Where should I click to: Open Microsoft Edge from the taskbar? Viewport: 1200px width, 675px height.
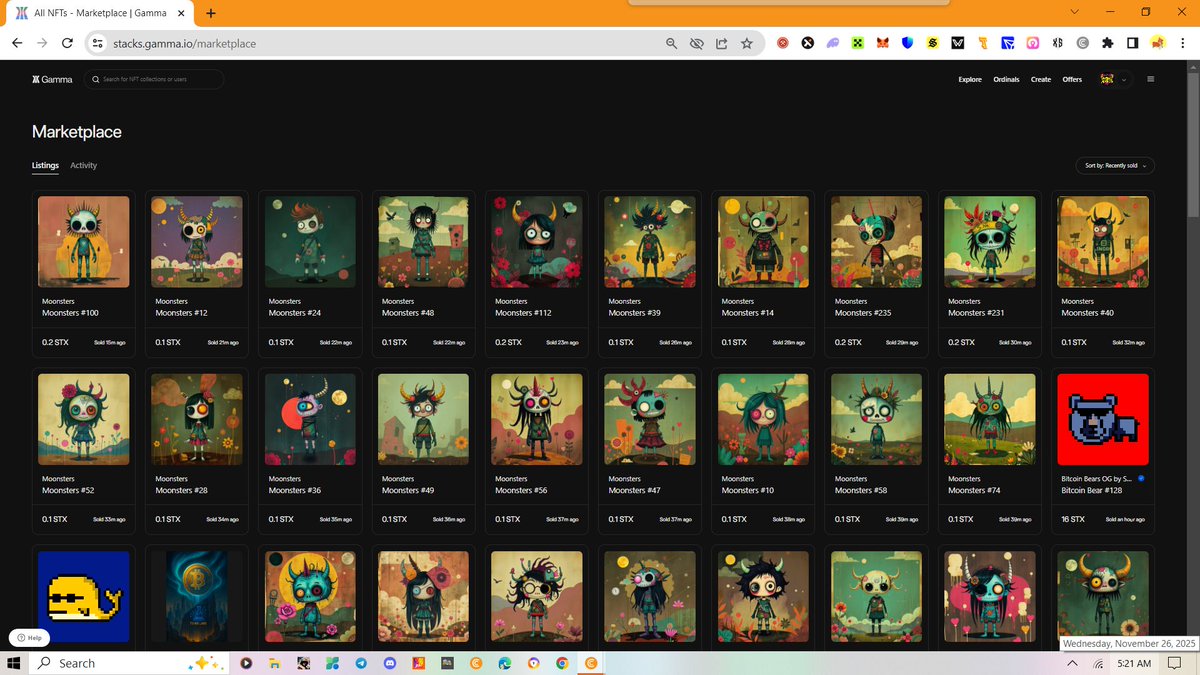pyautogui.click(x=505, y=663)
